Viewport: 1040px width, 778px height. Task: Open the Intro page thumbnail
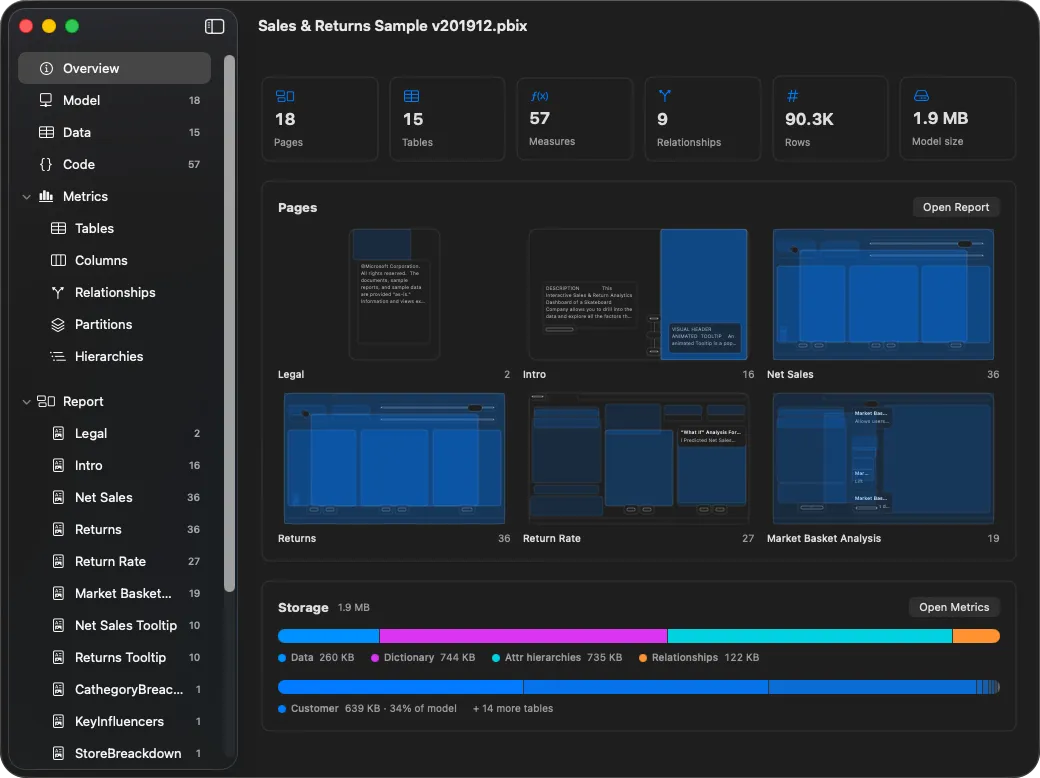coord(639,294)
